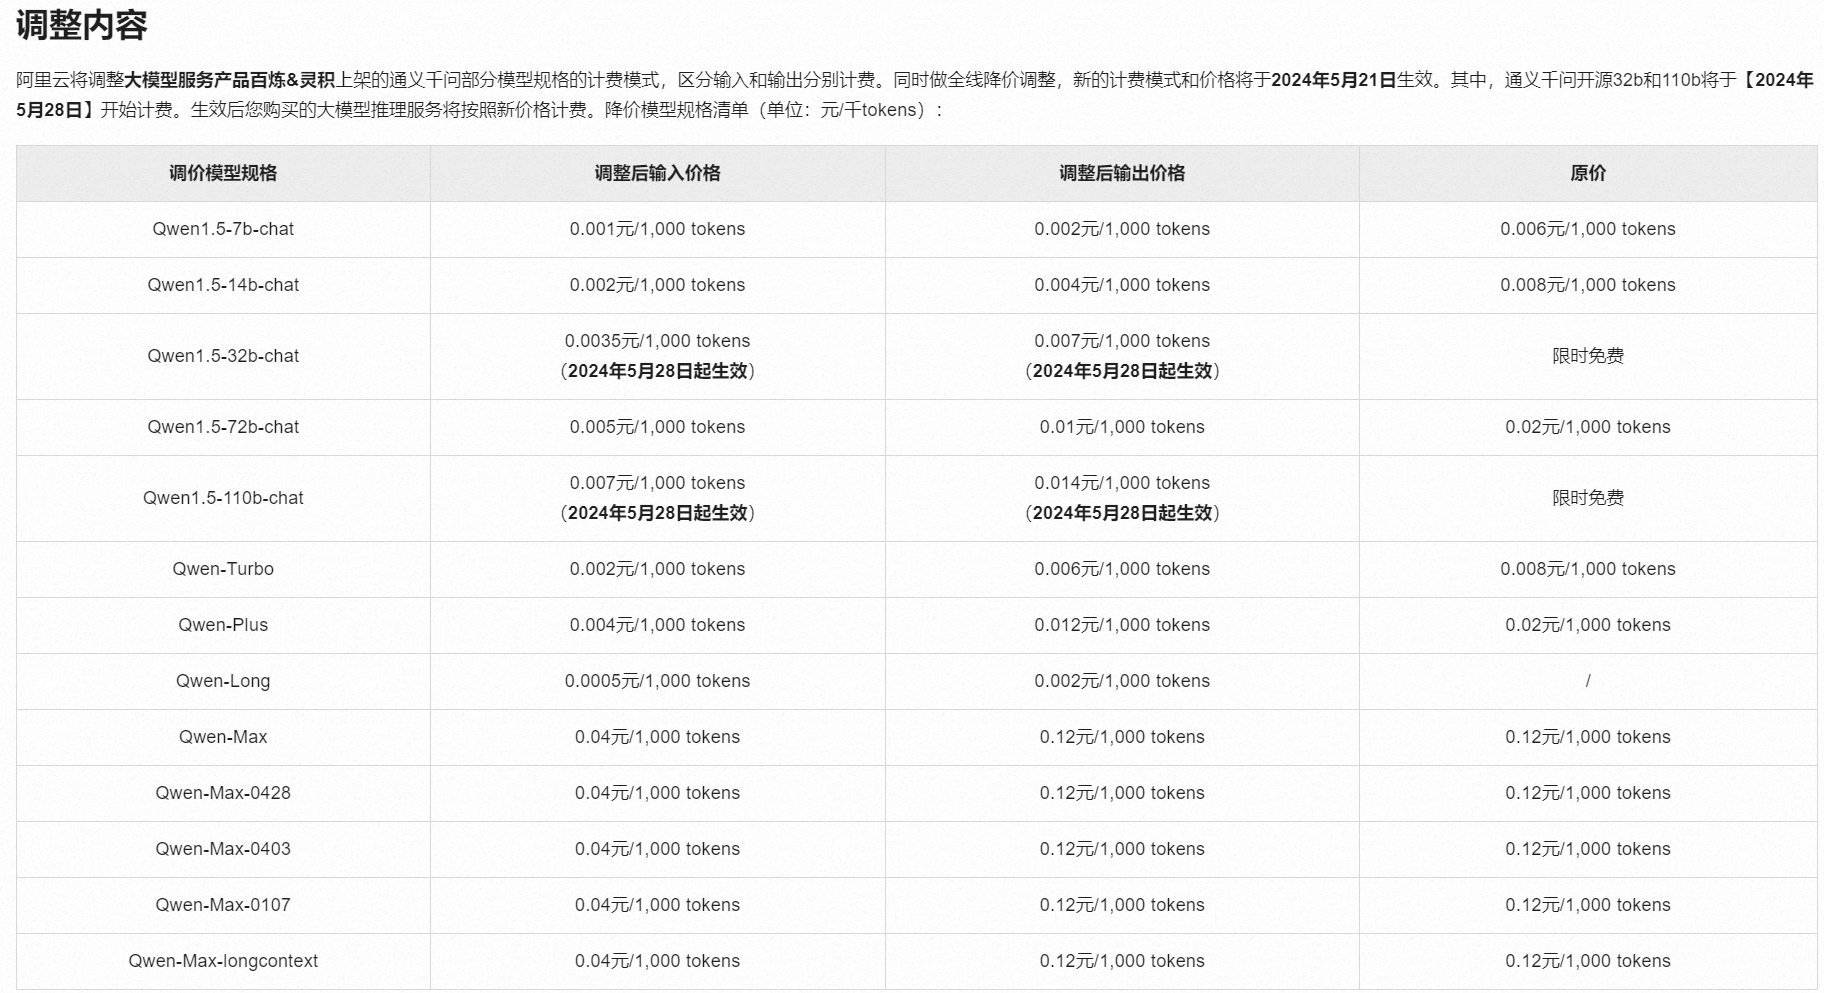Select the Qwen-Max-0428 model name cell
This screenshot has width=1824, height=993.
click(x=223, y=793)
